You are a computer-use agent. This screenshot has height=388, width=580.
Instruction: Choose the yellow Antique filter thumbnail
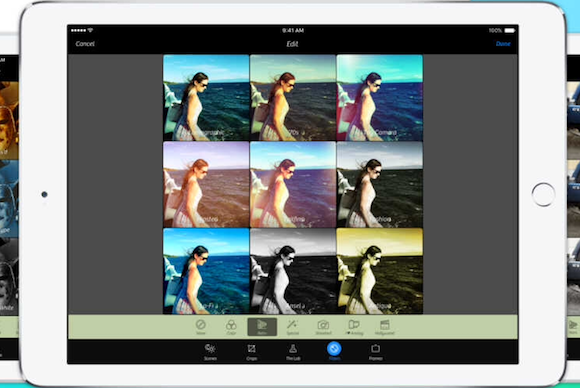click(380, 271)
